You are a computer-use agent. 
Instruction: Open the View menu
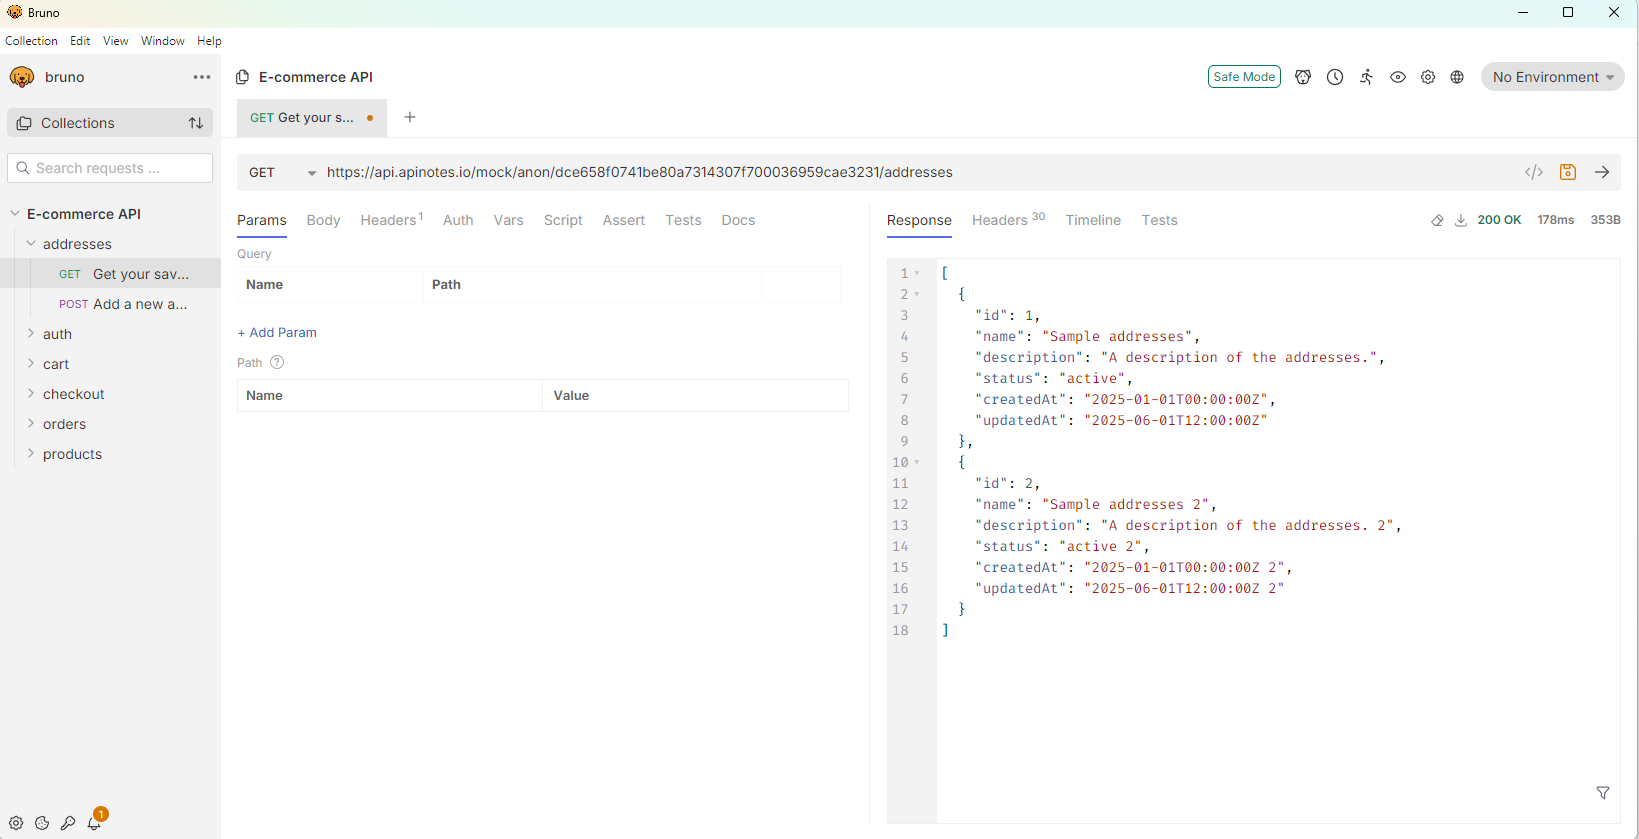(x=116, y=41)
